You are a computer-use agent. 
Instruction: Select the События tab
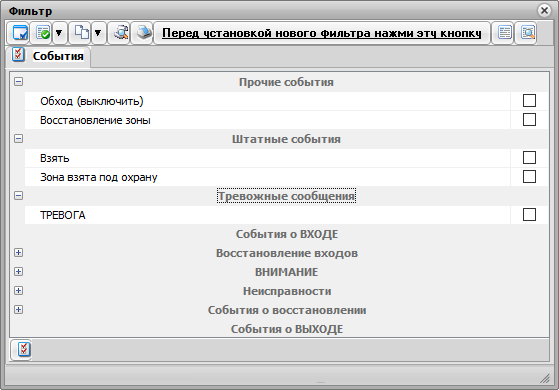click(48, 56)
